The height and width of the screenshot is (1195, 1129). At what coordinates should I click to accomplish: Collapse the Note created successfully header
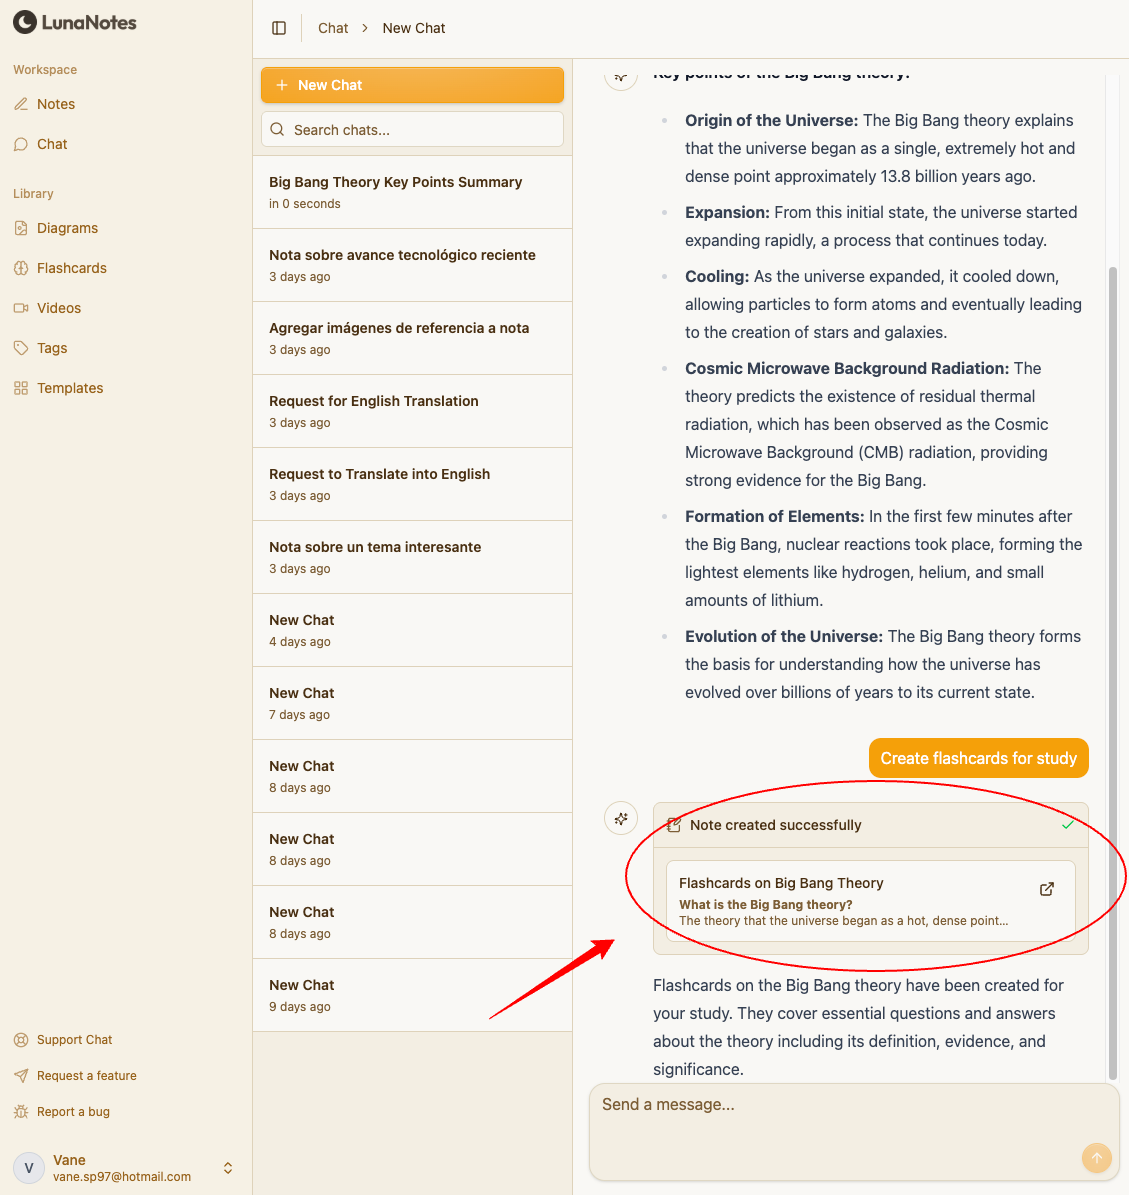click(x=870, y=825)
